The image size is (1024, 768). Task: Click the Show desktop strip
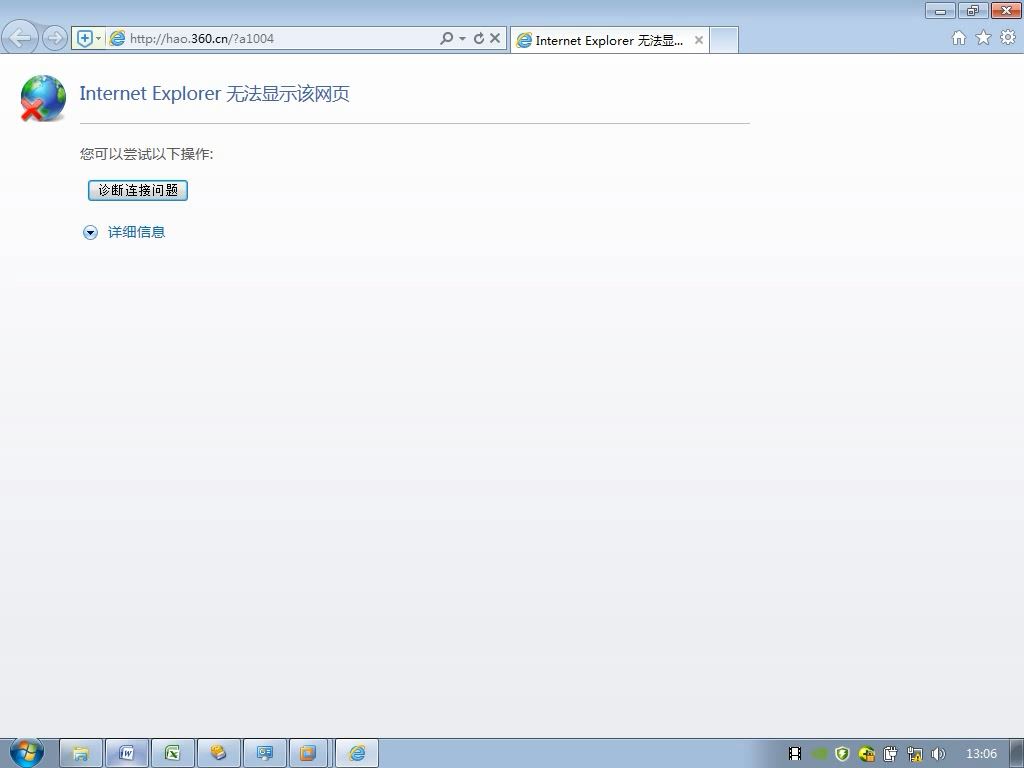[x=1017, y=754]
